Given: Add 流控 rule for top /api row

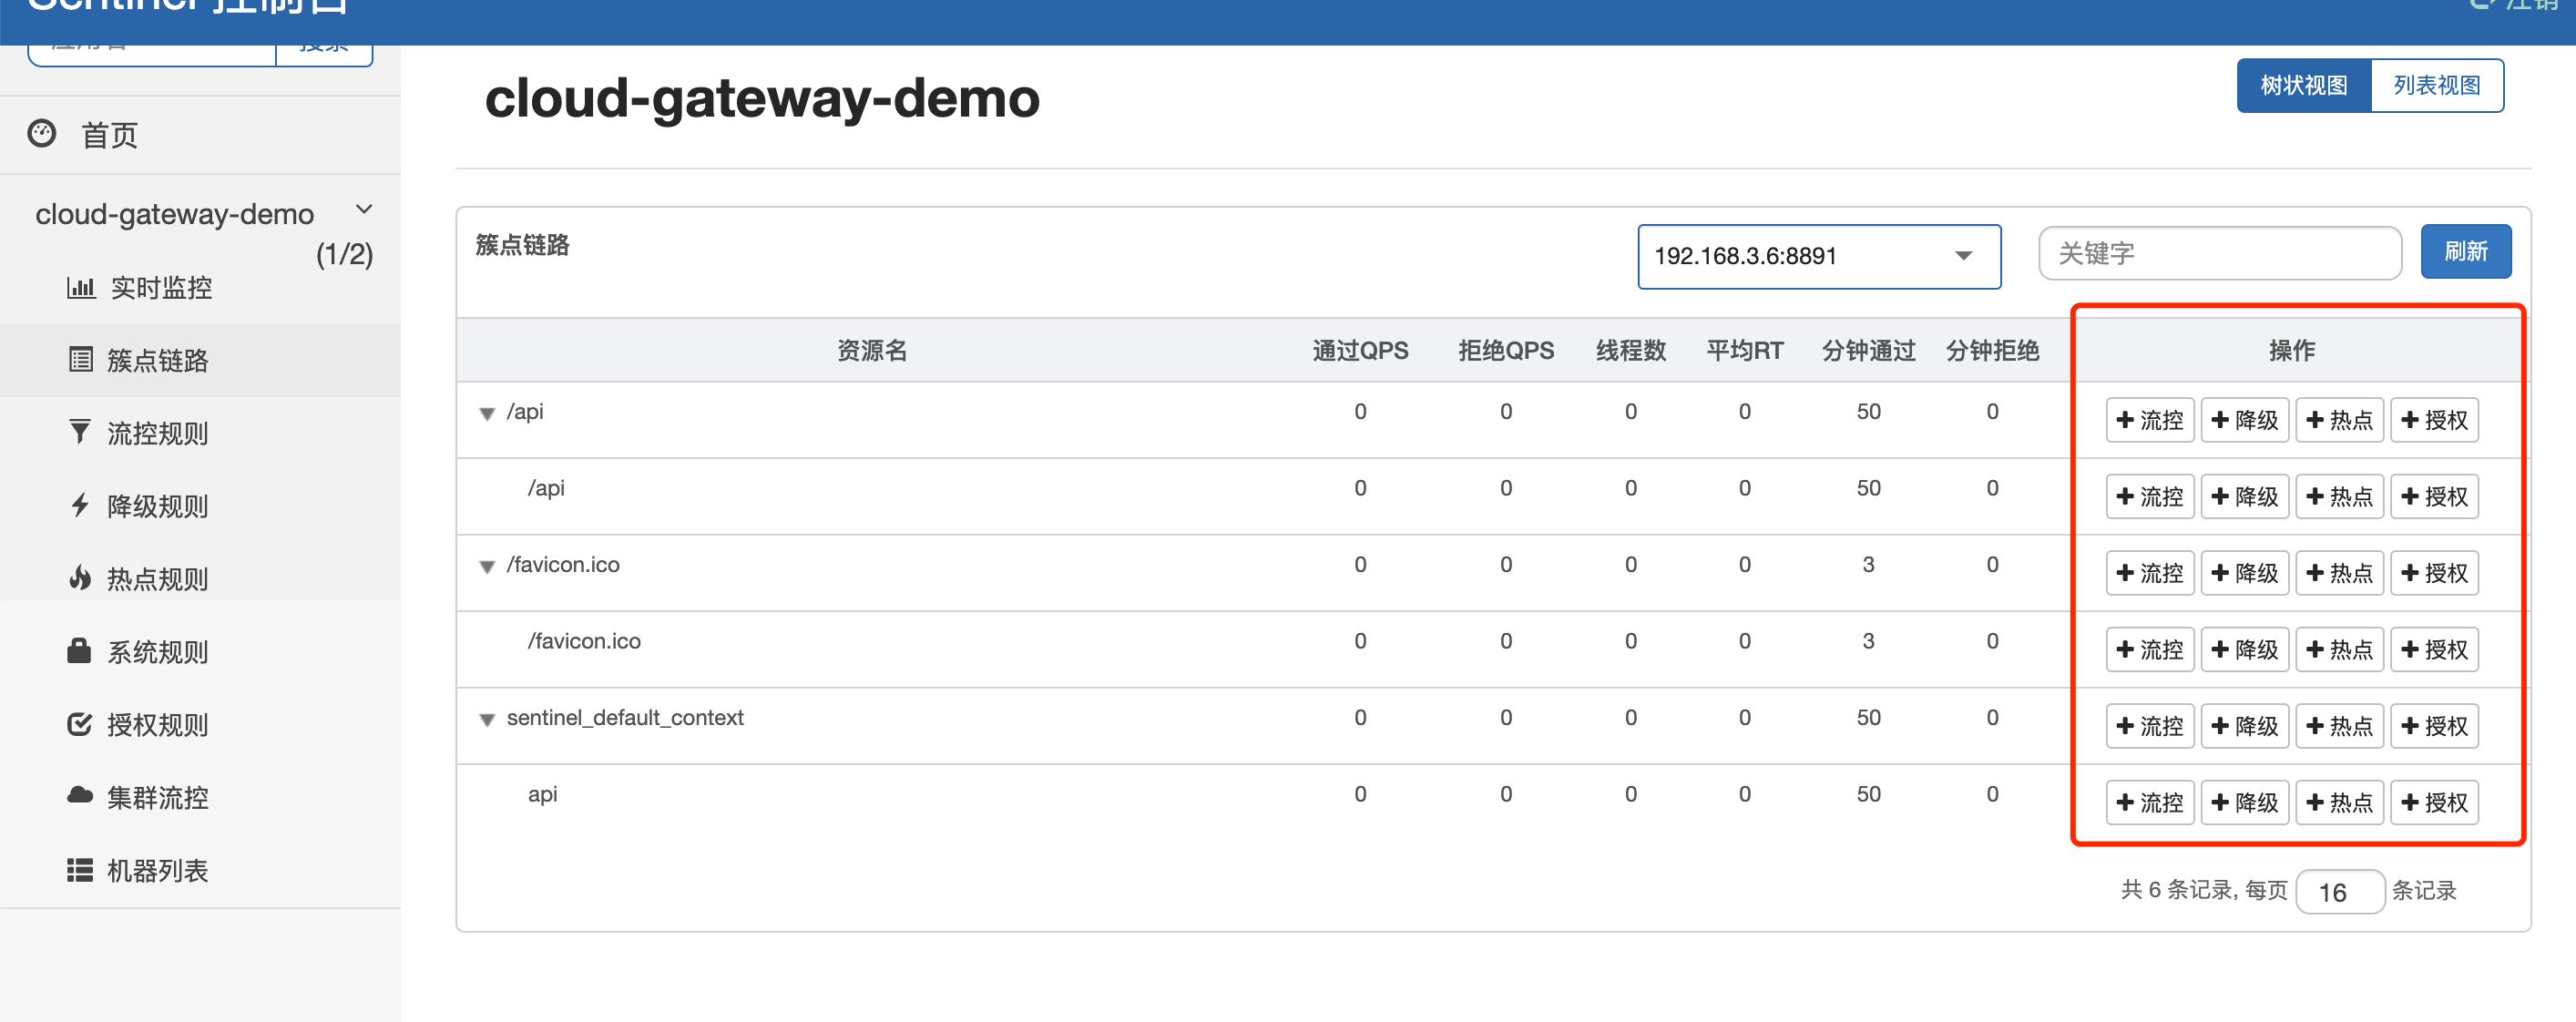Looking at the screenshot, I should (2149, 420).
